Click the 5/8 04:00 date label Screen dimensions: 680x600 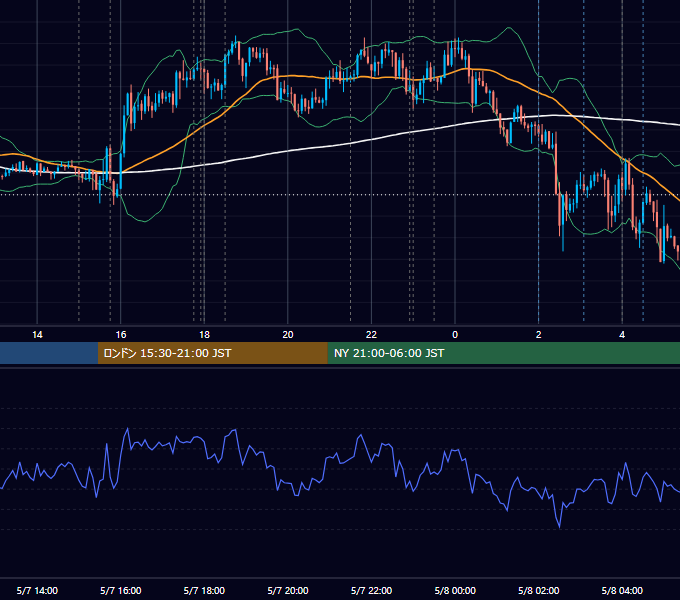coord(622,590)
